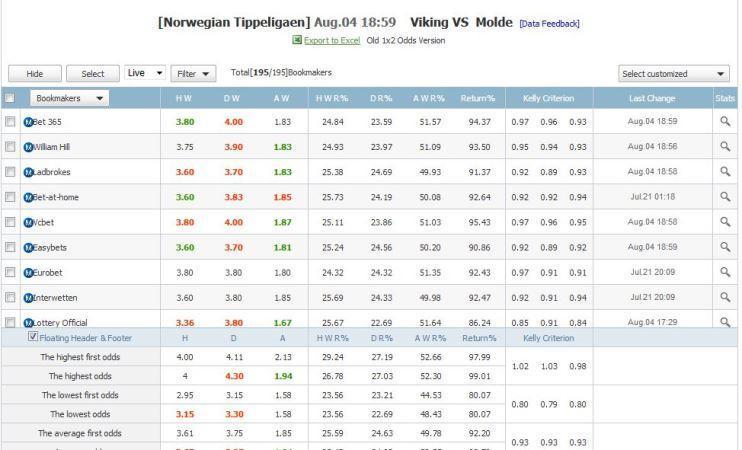Image resolution: width=742 pixels, height=450 pixels.
Task: Click the Ladbrokes stats magnifier icon
Action: pyautogui.click(x=725, y=171)
